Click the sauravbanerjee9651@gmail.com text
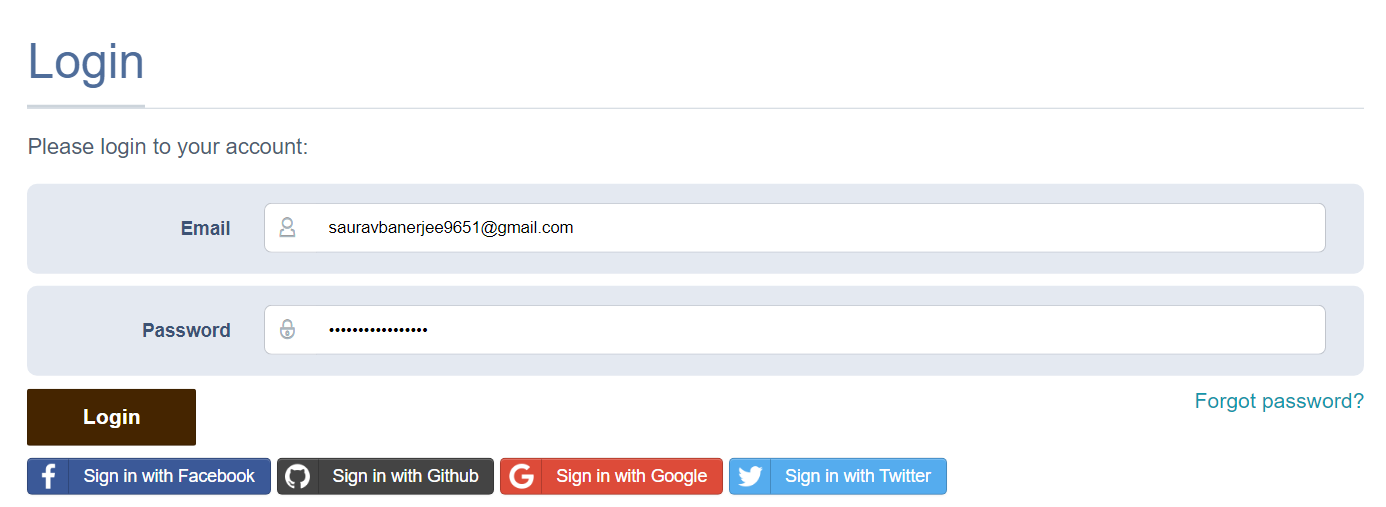This screenshot has height=507, width=1386. point(450,228)
